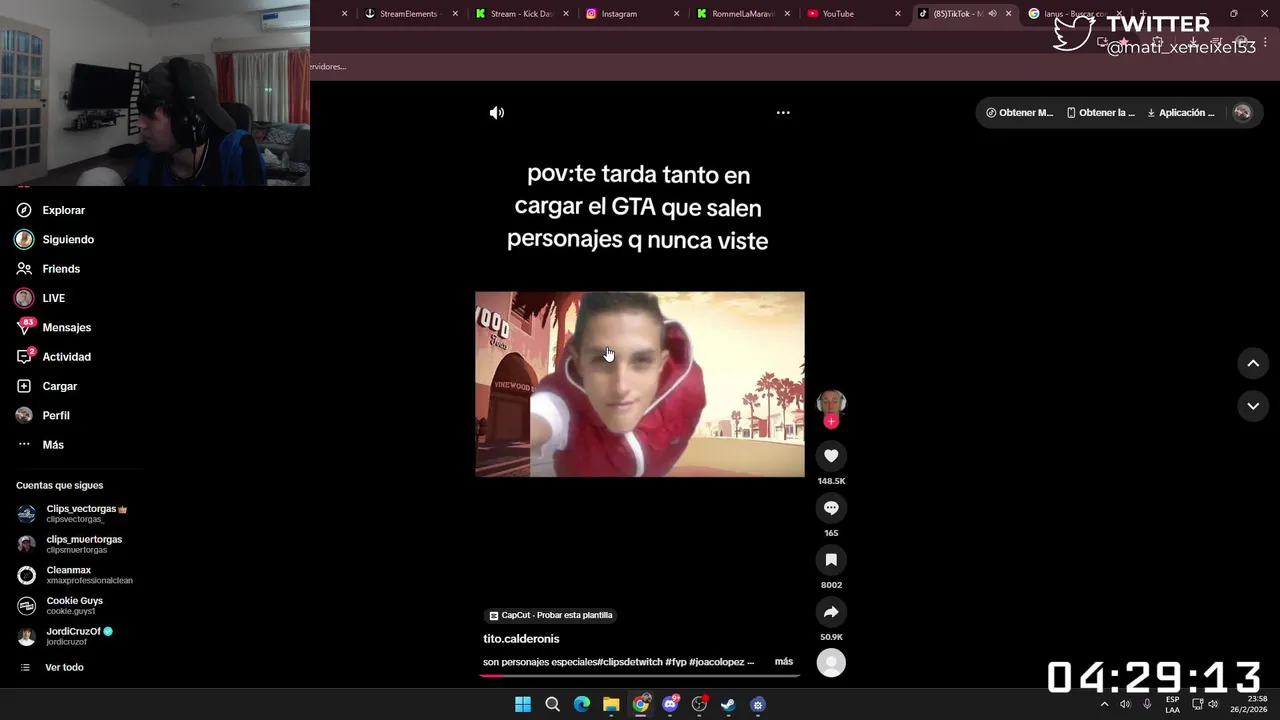Mute the TikTok tab via its speaker icon
This screenshot has width=1280, height=720.
(992, 14)
